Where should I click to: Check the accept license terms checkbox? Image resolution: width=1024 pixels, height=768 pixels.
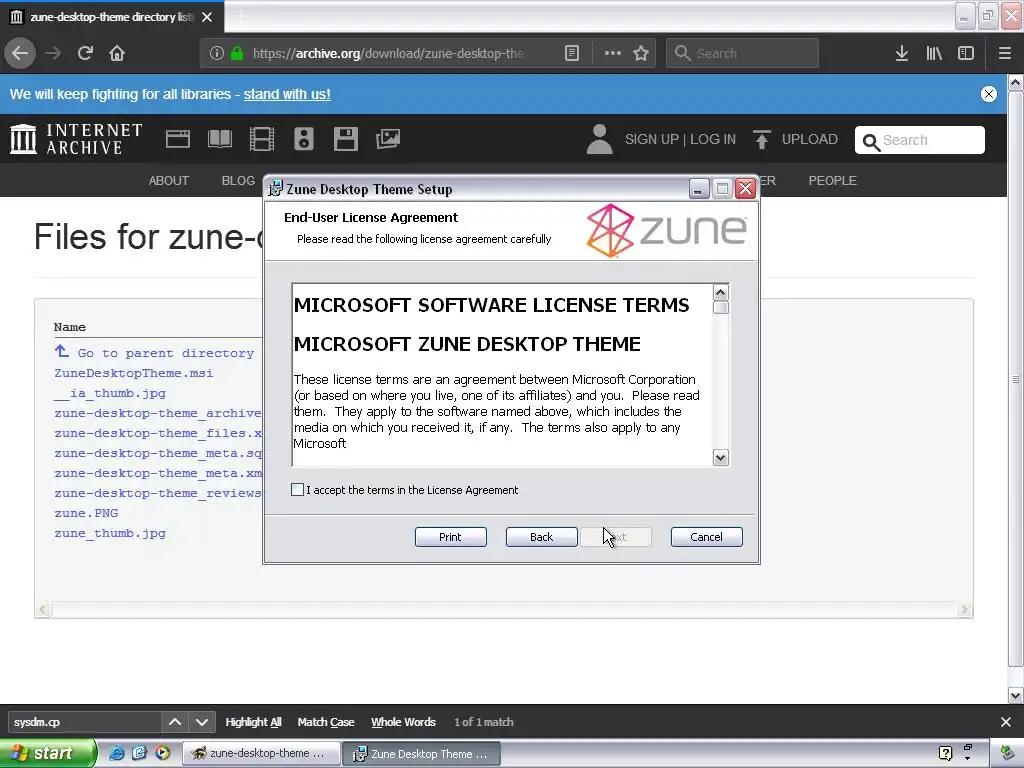(297, 490)
